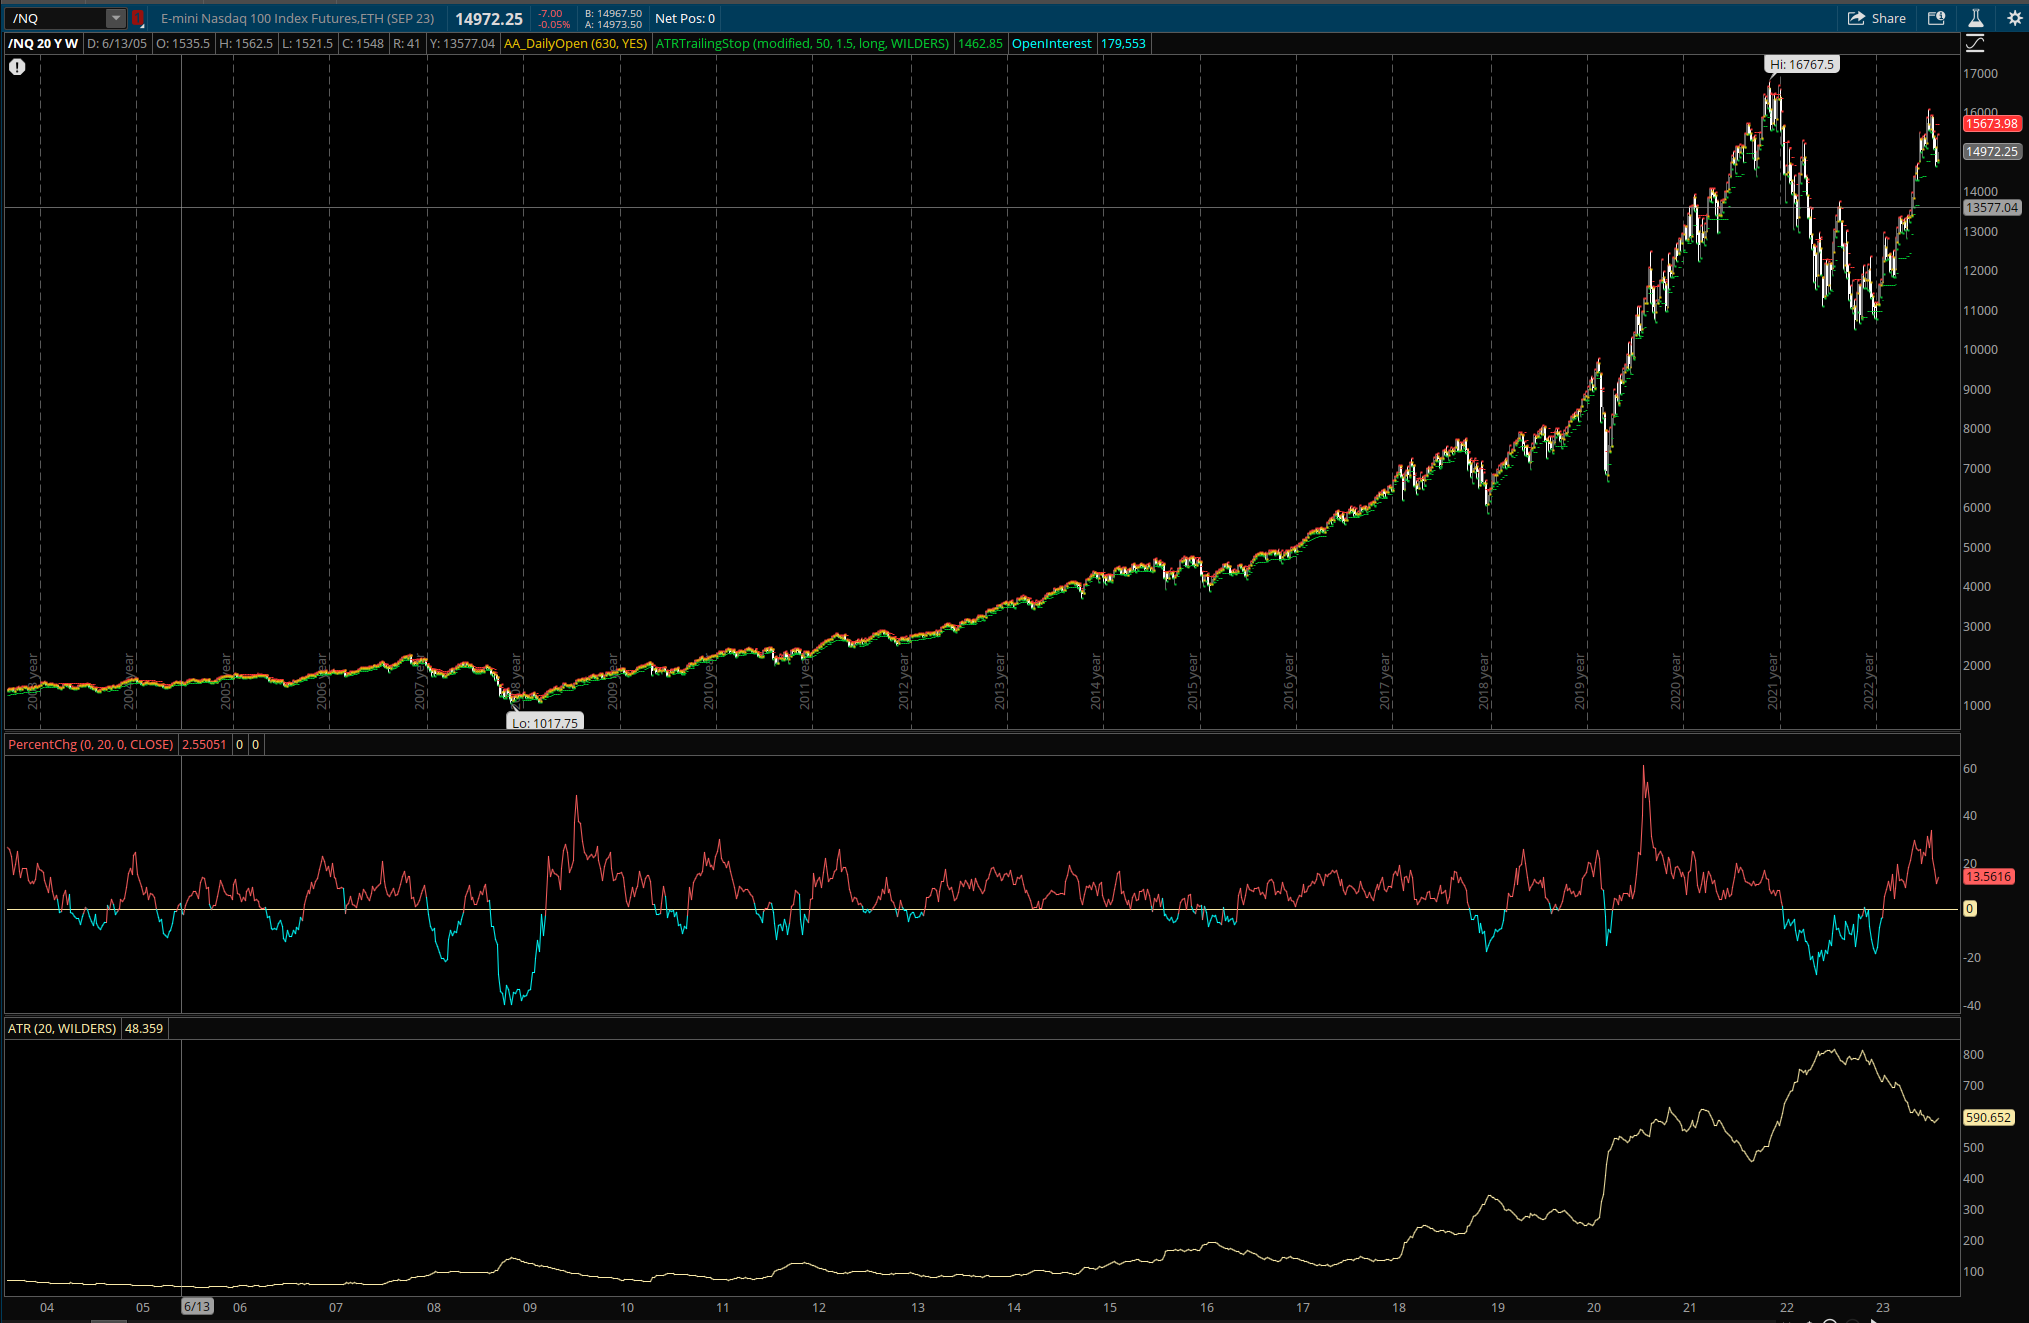The width and height of the screenshot is (2029, 1323).
Task: Click the PercentChg study title
Action: (x=91, y=744)
